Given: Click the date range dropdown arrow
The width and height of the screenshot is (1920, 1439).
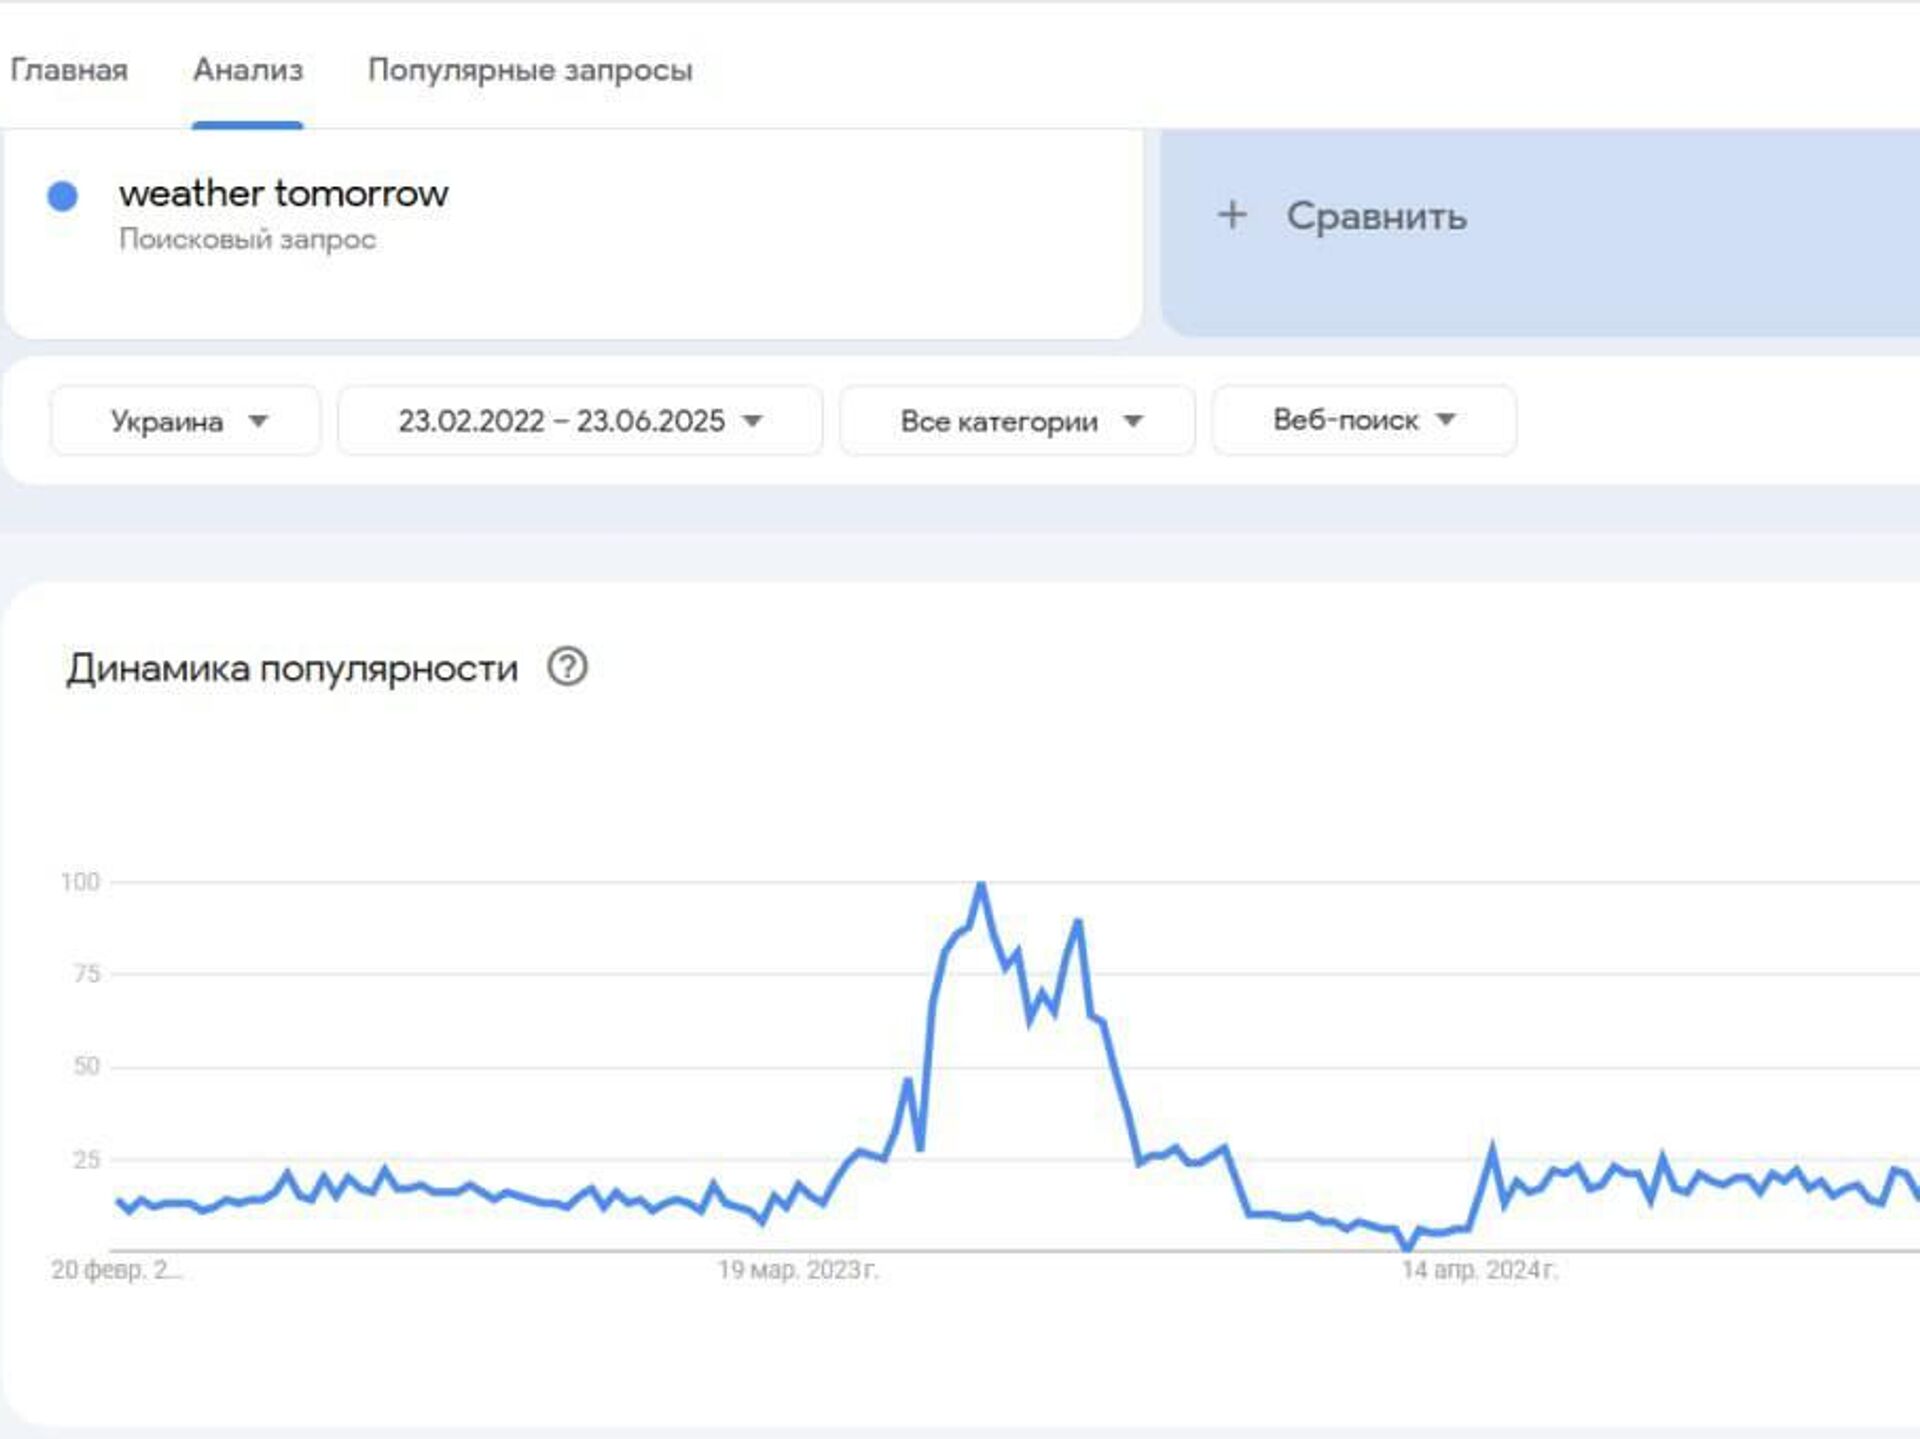Looking at the screenshot, I should [x=752, y=421].
